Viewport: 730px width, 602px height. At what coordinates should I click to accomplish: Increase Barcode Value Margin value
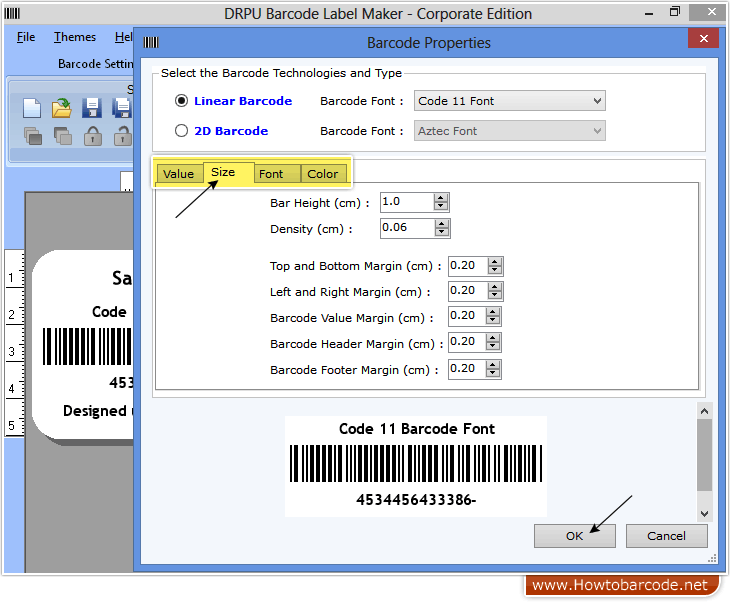pos(493,312)
